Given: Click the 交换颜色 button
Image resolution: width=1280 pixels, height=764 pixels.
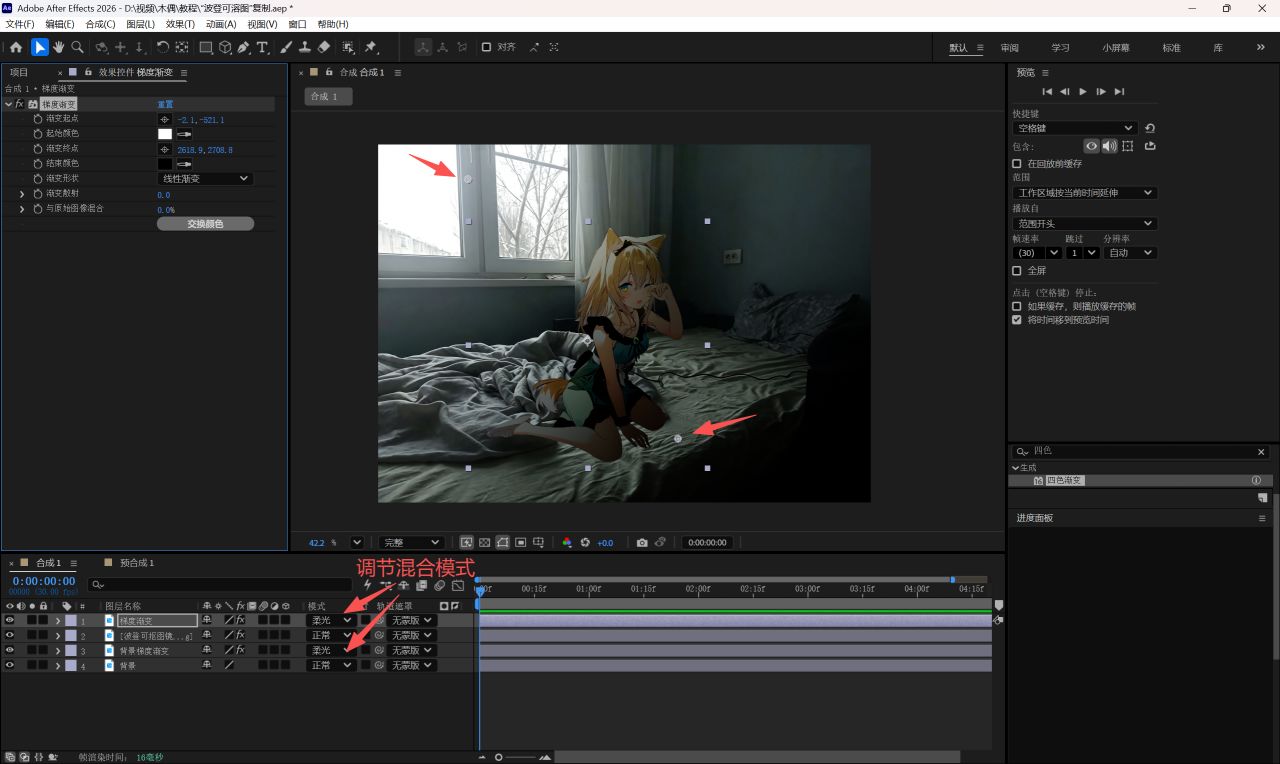Looking at the screenshot, I should pyautogui.click(x=205, y=224).
